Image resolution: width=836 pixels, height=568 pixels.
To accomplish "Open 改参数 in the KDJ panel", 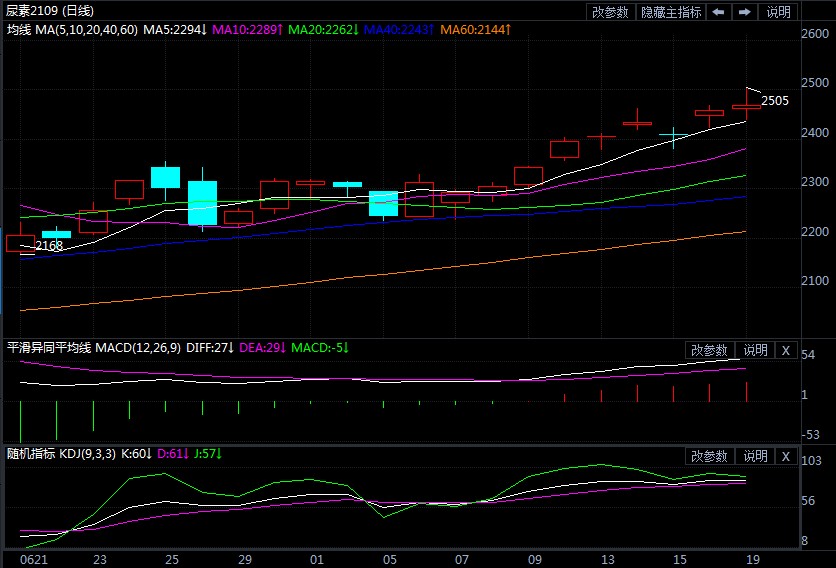I will pyautogui.click(x=710, y=456).
